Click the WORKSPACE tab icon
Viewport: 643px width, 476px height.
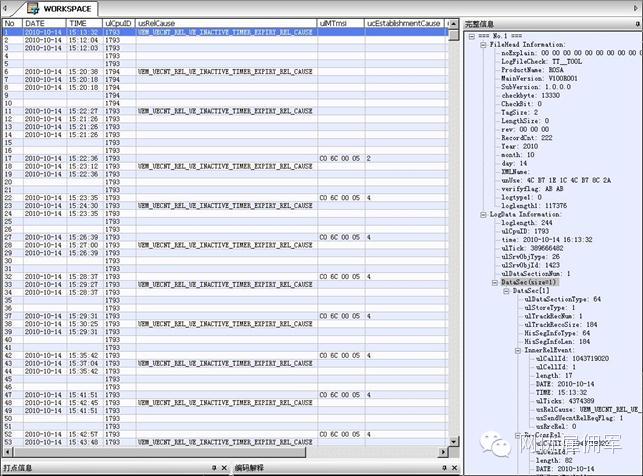[33, 8]
